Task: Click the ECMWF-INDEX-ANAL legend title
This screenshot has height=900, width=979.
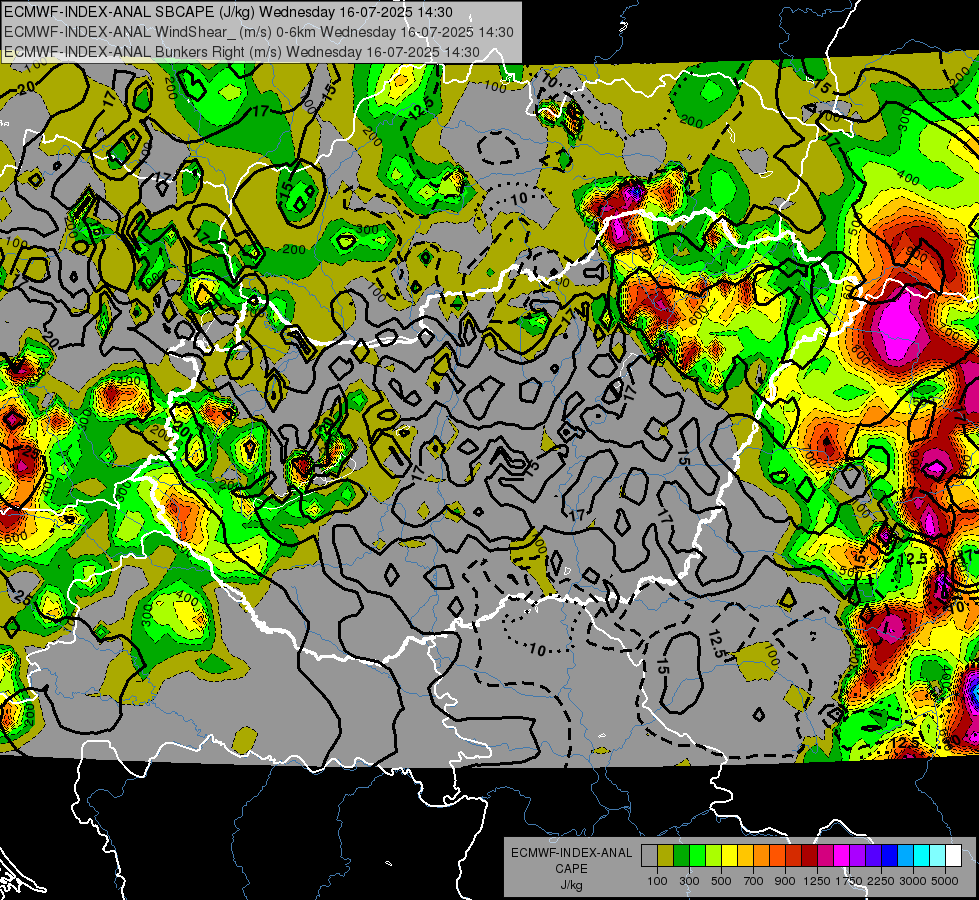Action: click(x=571, y=853)
